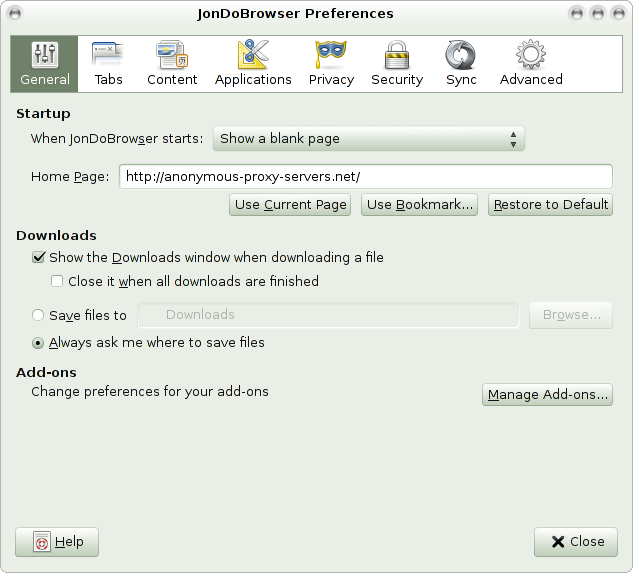Select the Save files to radio button
The height and width of the screenshot is (573, 633).
pyautogui.click(x=38, y=315)
